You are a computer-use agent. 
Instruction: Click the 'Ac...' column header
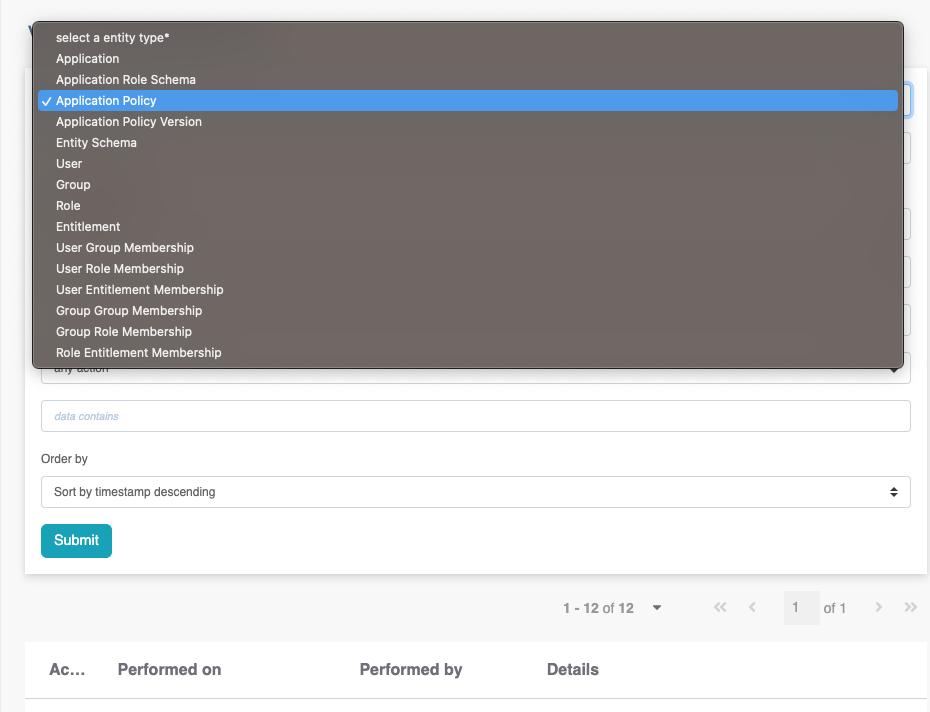tap(67, 669)
